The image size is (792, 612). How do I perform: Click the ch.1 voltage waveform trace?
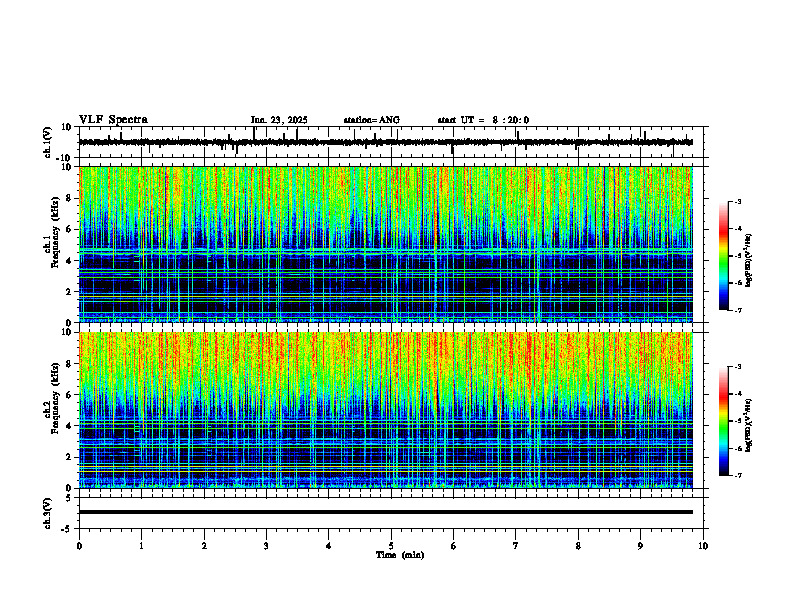tap(385, 142)
